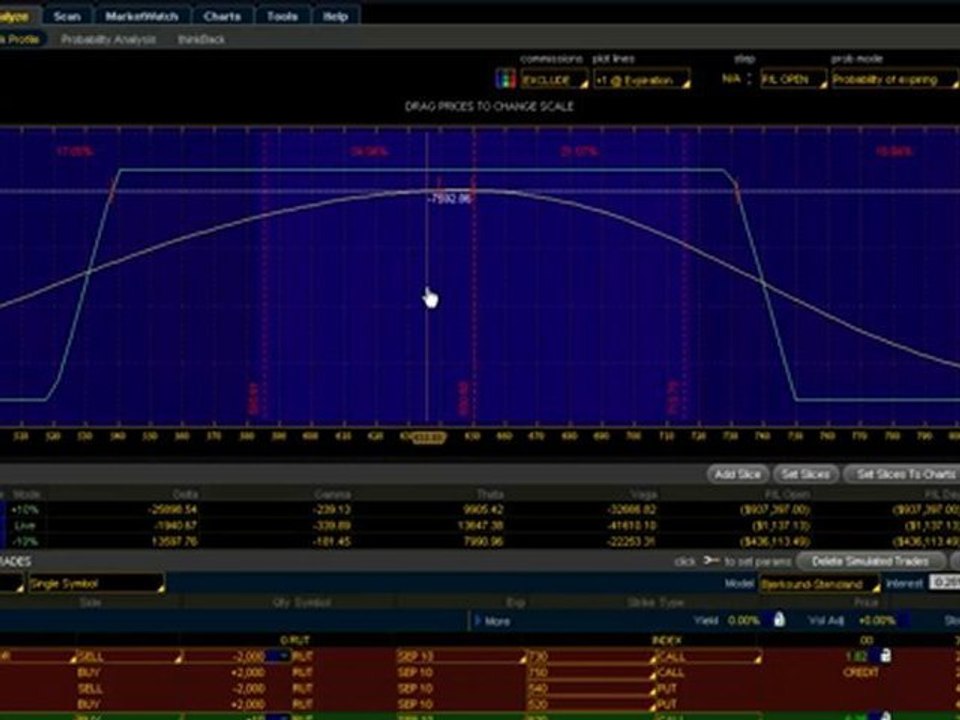Click the multicolor chart settings icon
960x720 pixels.
pos(505,79)
